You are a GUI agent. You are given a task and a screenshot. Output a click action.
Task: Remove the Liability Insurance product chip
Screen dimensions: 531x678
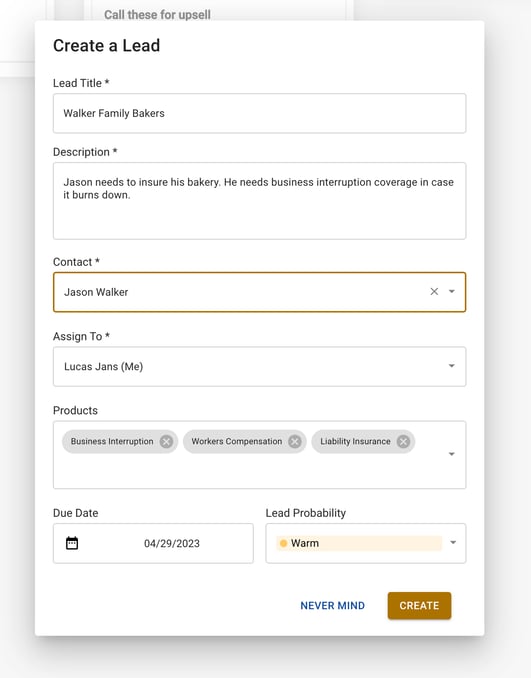[403, 441]
